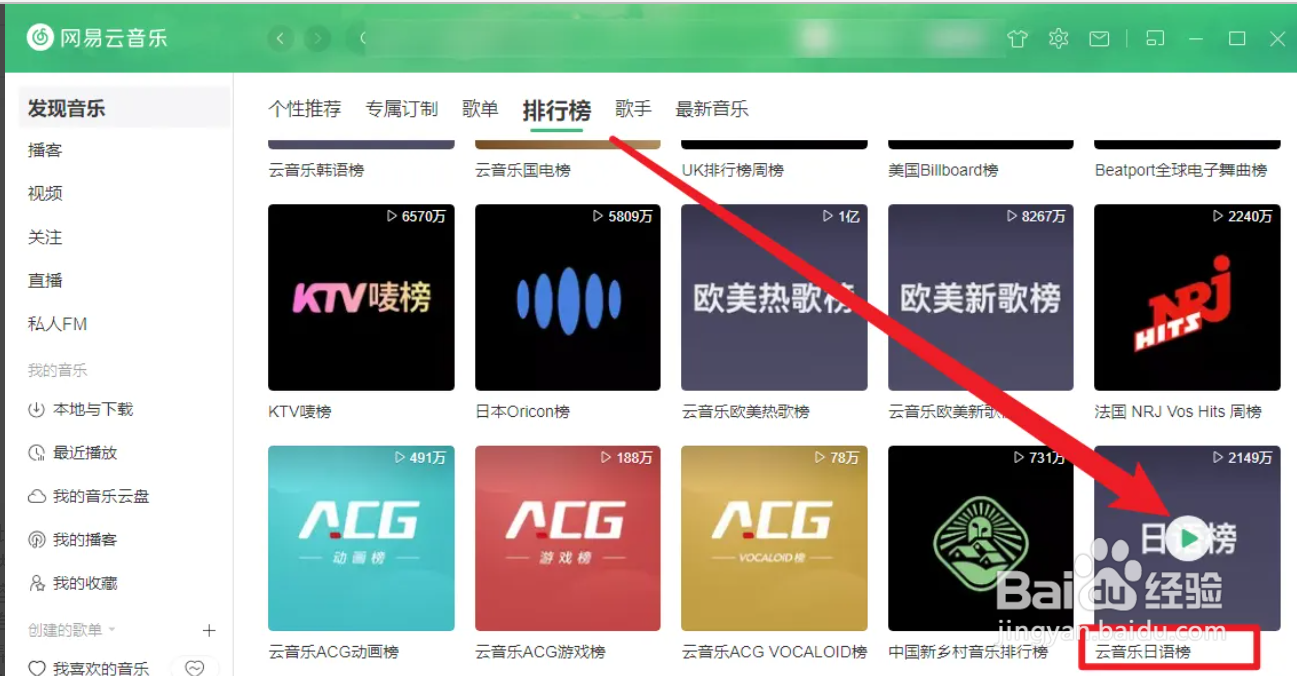Click the Beatport全球电子舞曲榜 title
Viewport: 1297px width, 676px height.
tap(1181, 171)
